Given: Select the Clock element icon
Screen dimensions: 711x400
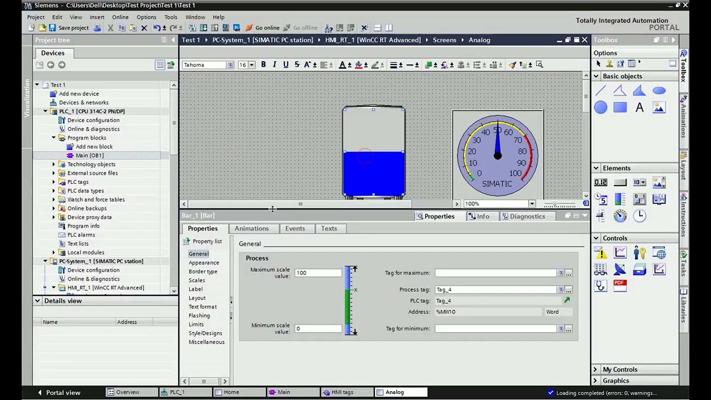Looking at the screenshot, I should click(x=639, y=216).
